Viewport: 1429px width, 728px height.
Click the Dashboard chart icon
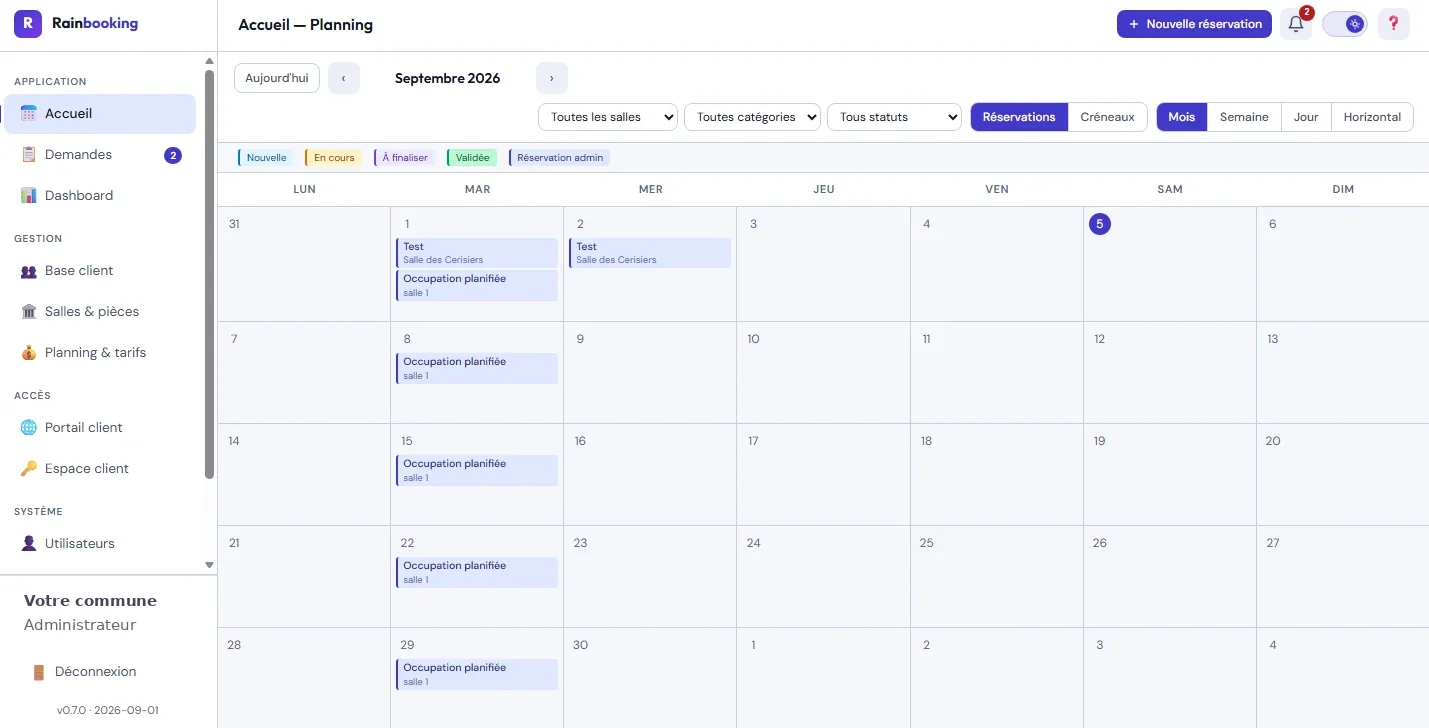click(x=29, y=196)
